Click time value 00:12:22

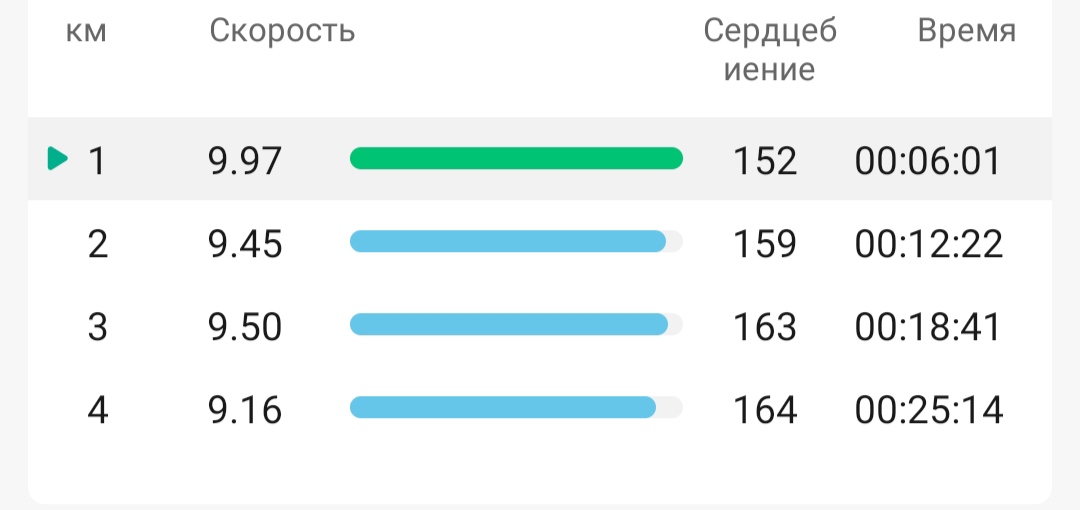[x=929, y=244]
